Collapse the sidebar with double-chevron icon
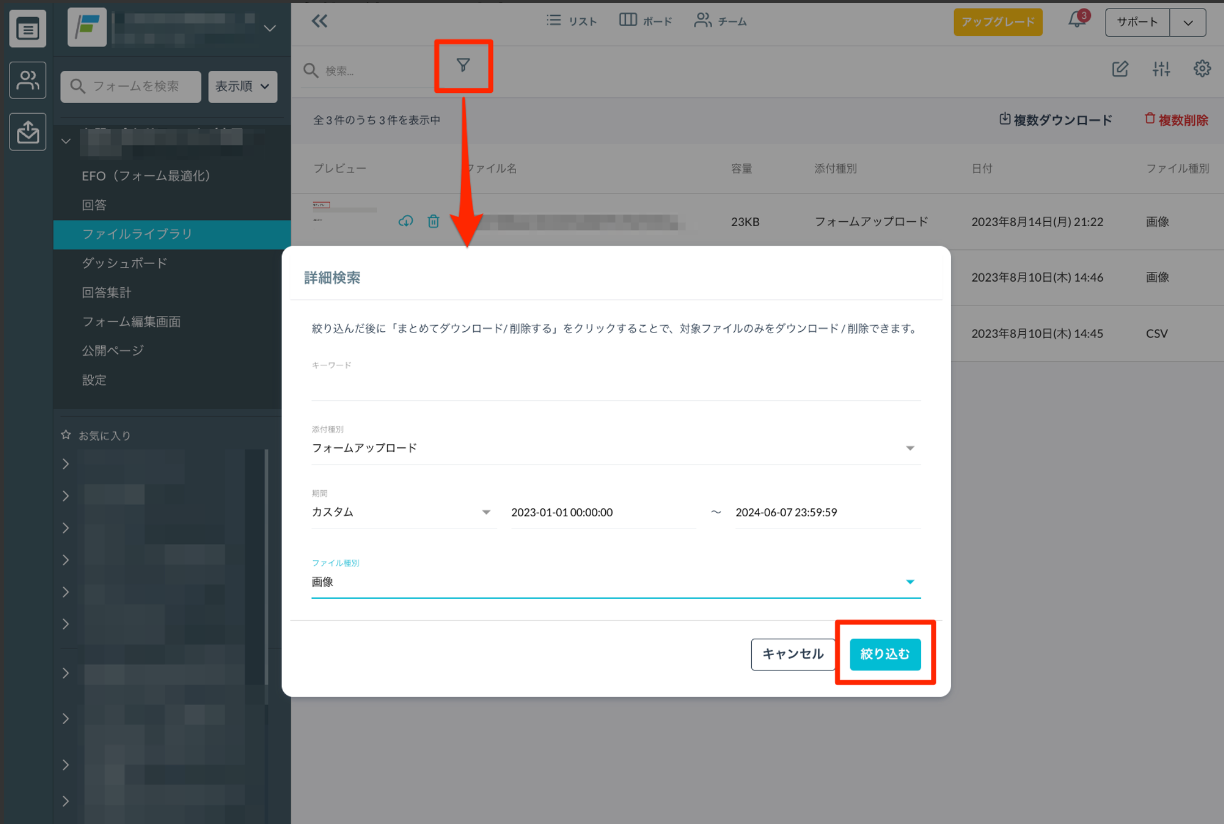This screenshot has height=824, width=1224. [x=319, y=21]
